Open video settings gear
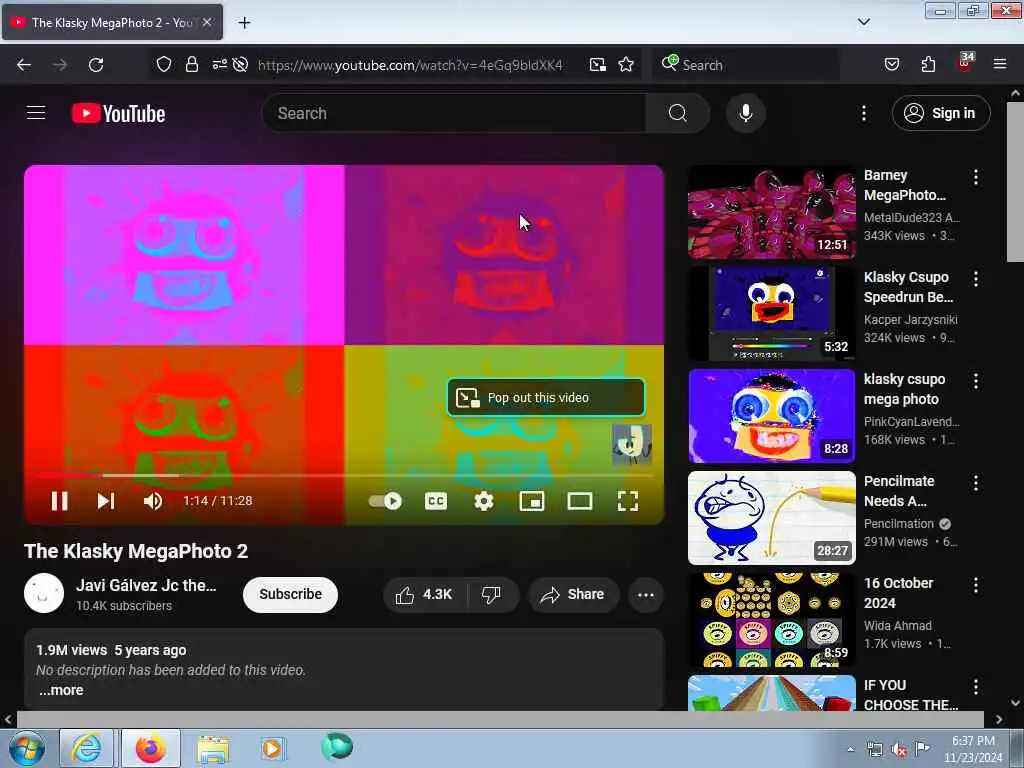Image resolution: width=1024 pixels, height=768 pixels. point(484,501)
